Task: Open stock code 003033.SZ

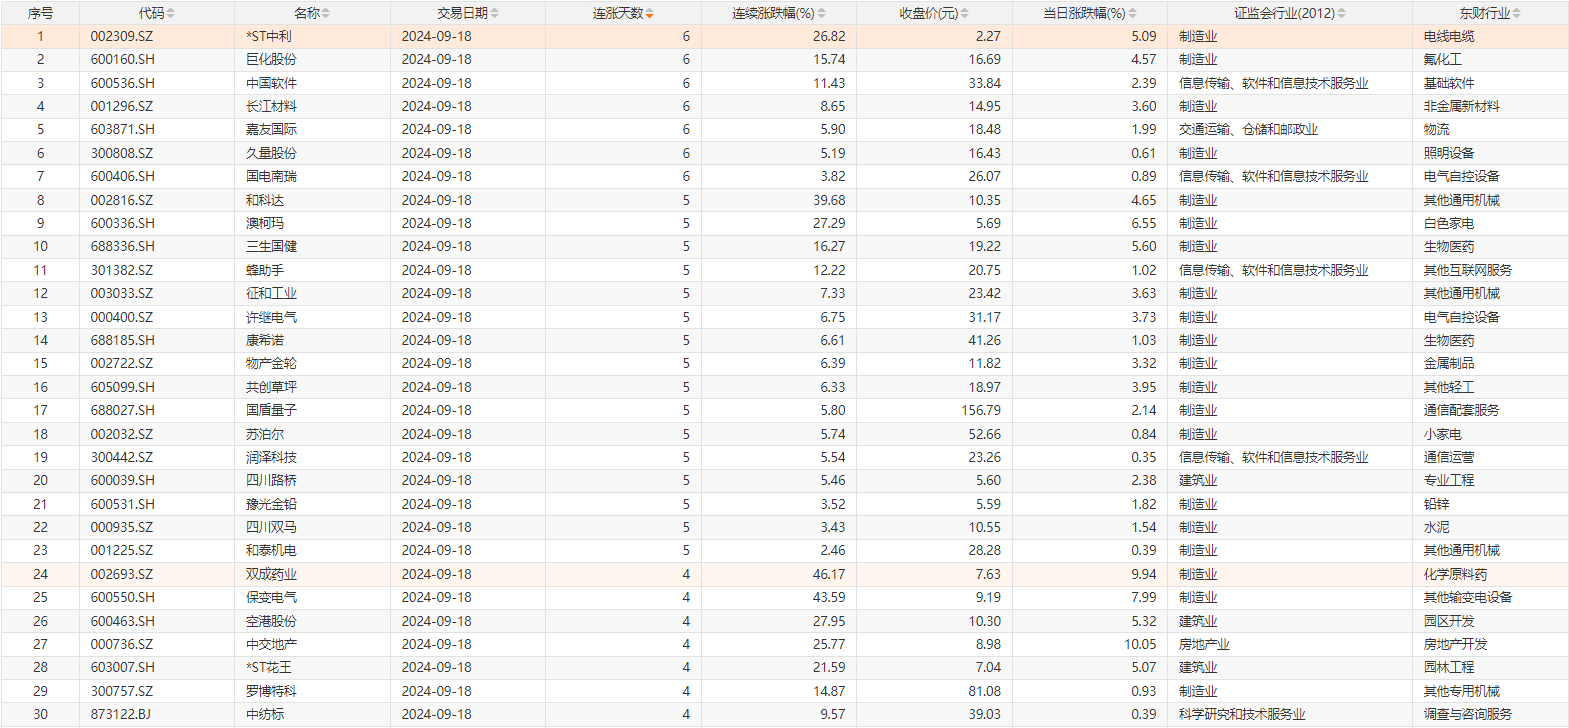Action: tap(122, 293)
